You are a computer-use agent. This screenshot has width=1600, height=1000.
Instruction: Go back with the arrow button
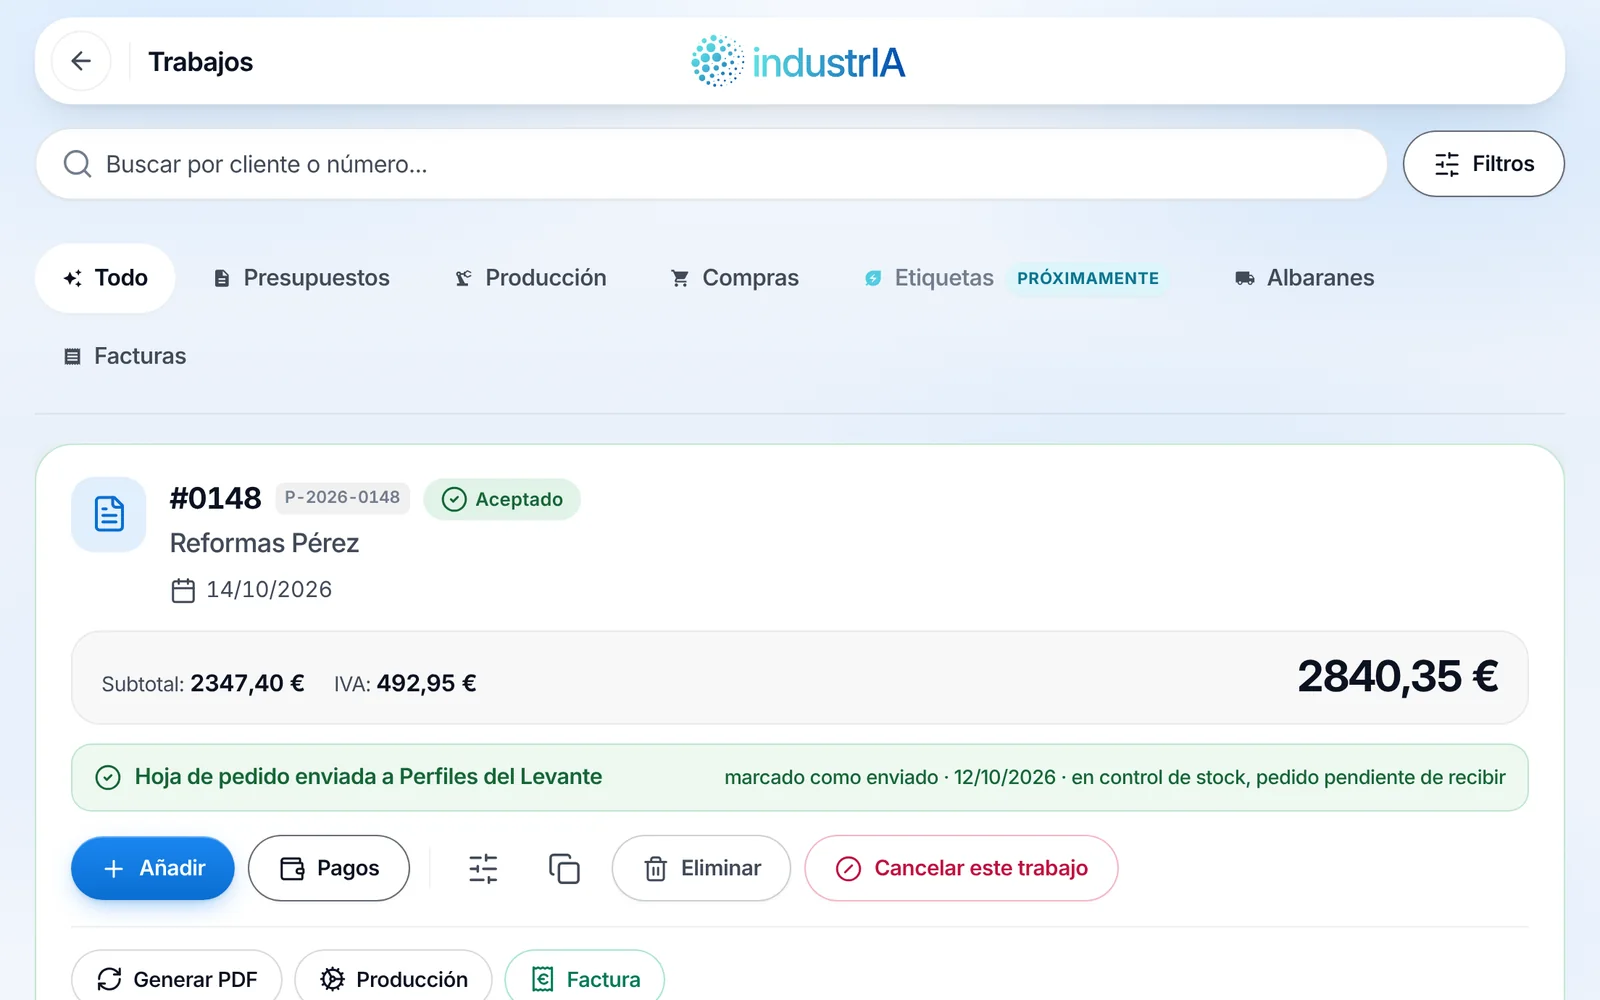tap(81, 61)
